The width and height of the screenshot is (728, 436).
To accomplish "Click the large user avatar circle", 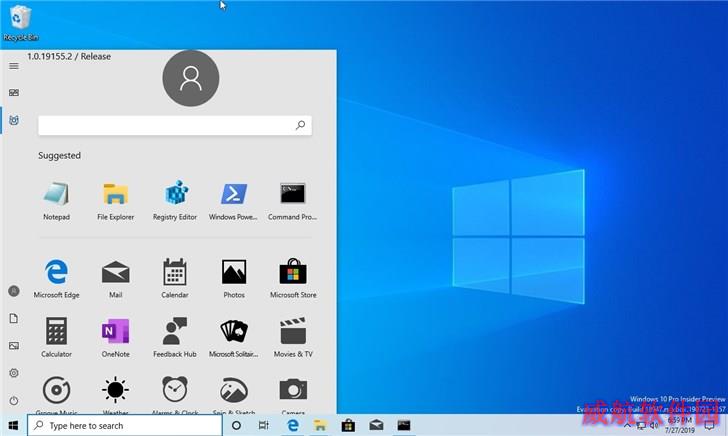I will (191, 78).
